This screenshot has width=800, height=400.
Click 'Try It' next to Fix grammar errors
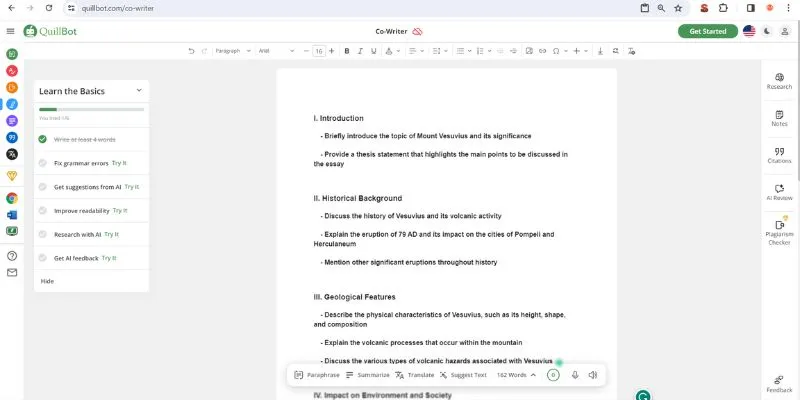click(x=119, y=163)
